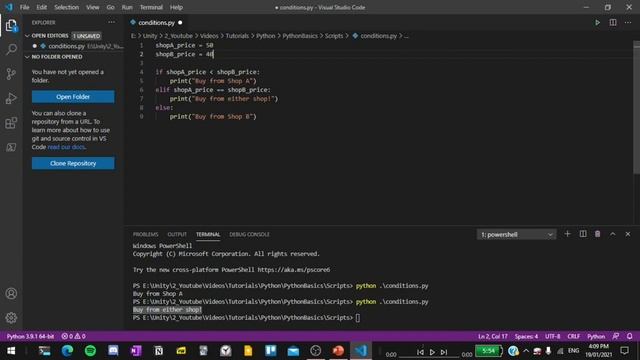Open the powershell terminal selector dropdown
Screen dimensions: 640x360
click(516, 234)
